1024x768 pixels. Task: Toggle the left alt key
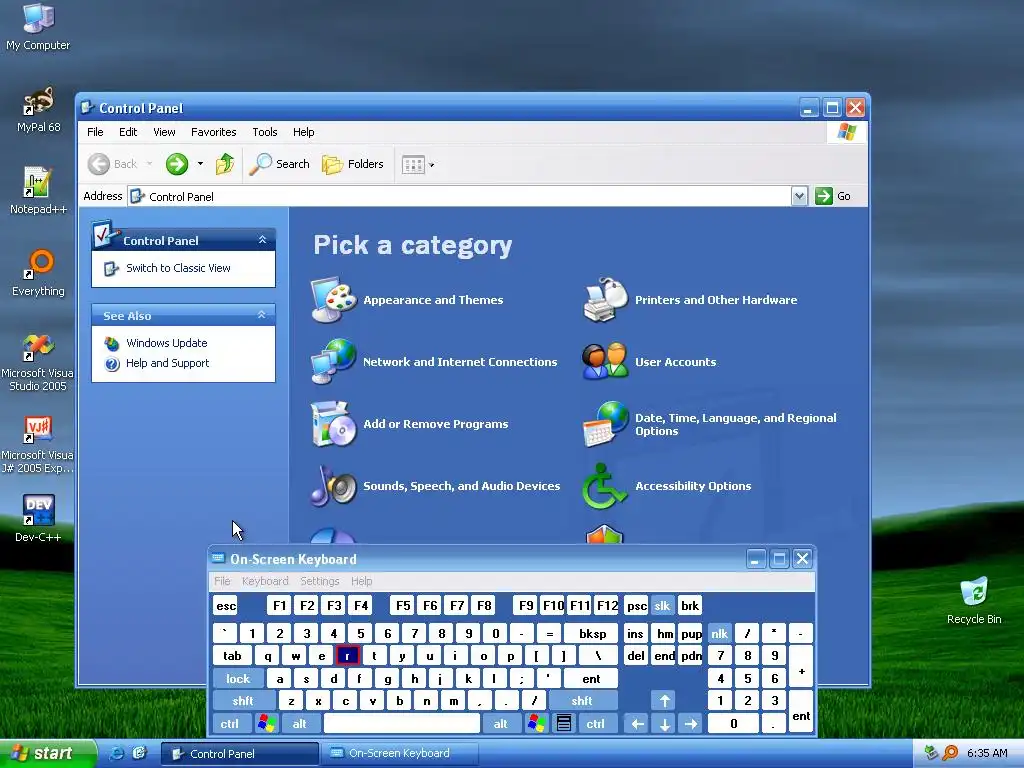click(x=300, y=724)
